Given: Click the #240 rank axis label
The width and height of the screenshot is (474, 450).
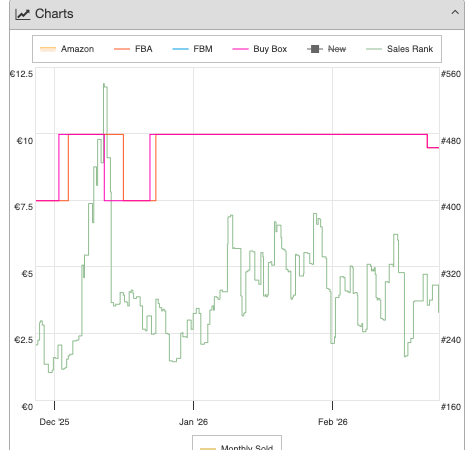Looking at the screenshot, I should [x=451, y=340].
